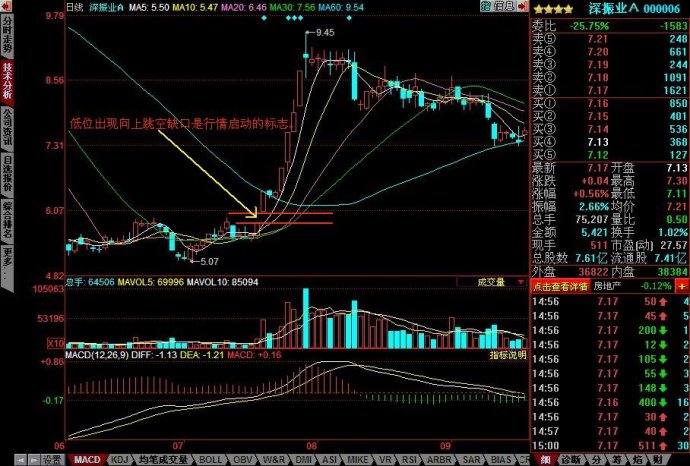Click the red arrow exit icon
This screenshot has width=690, height=466.
click(x=523, y=6)
